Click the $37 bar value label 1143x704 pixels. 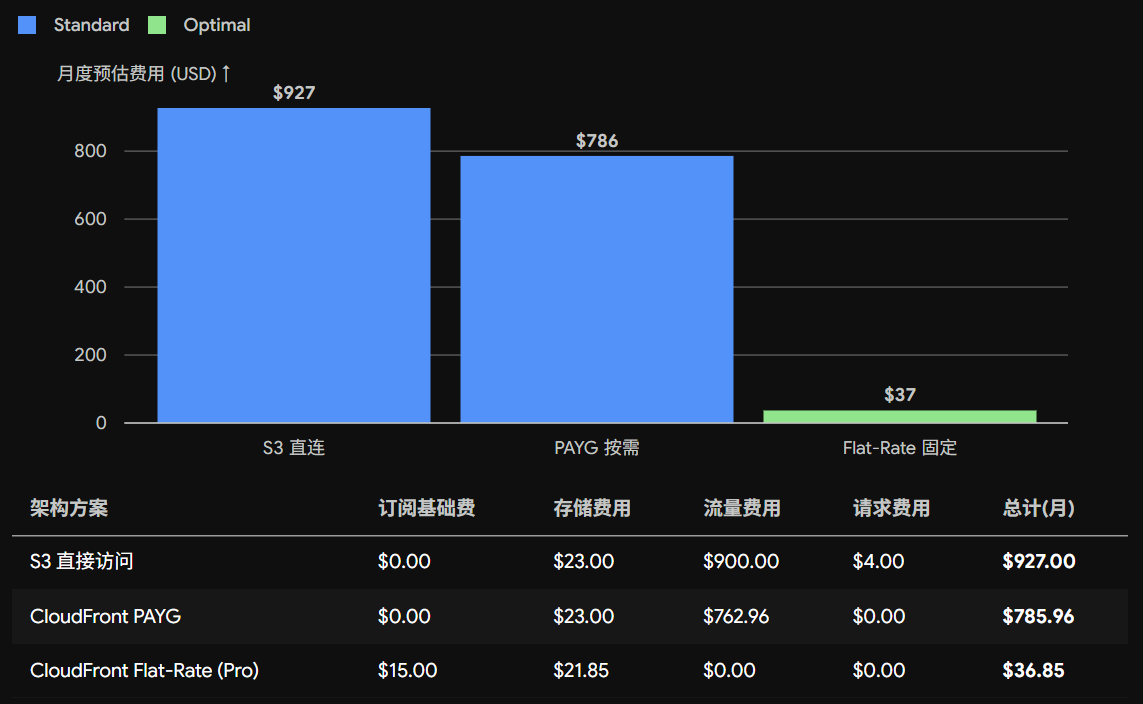point(900,395)
